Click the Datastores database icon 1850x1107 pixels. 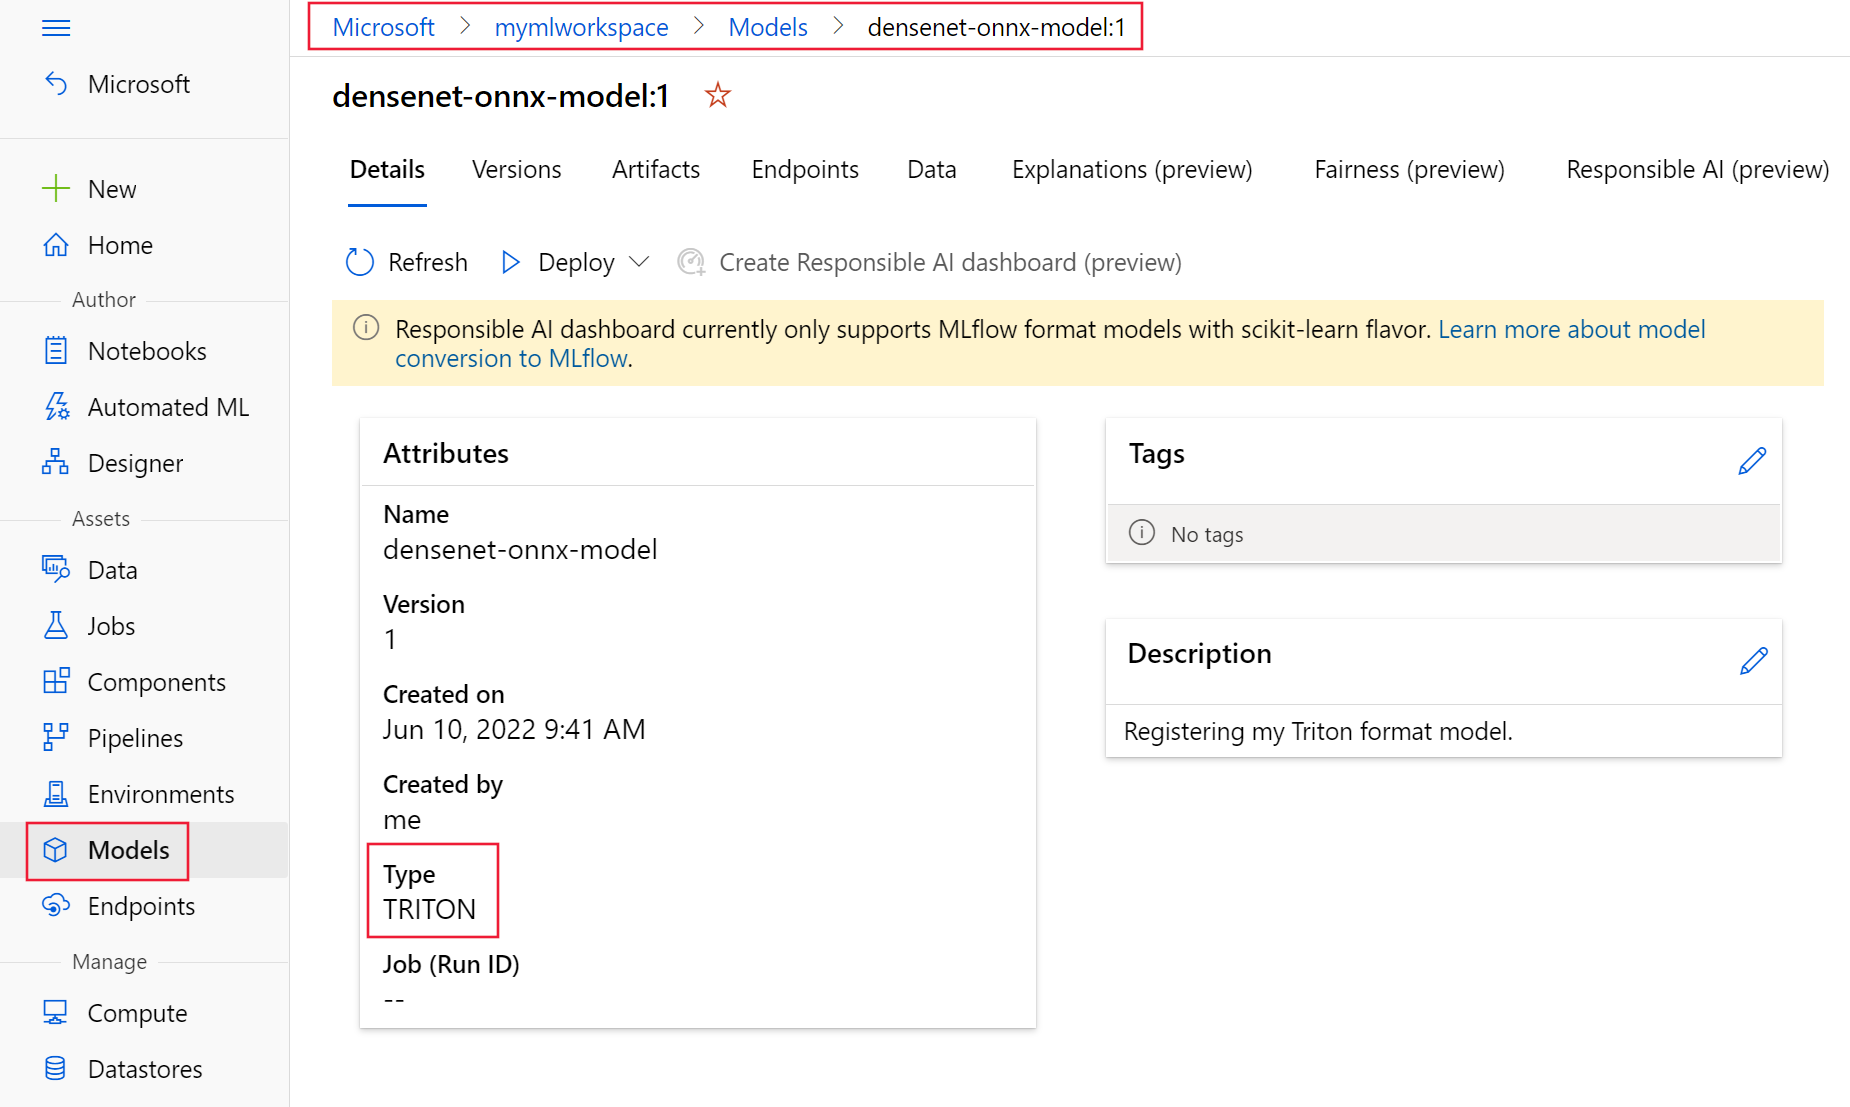[x=56, y=1069]
